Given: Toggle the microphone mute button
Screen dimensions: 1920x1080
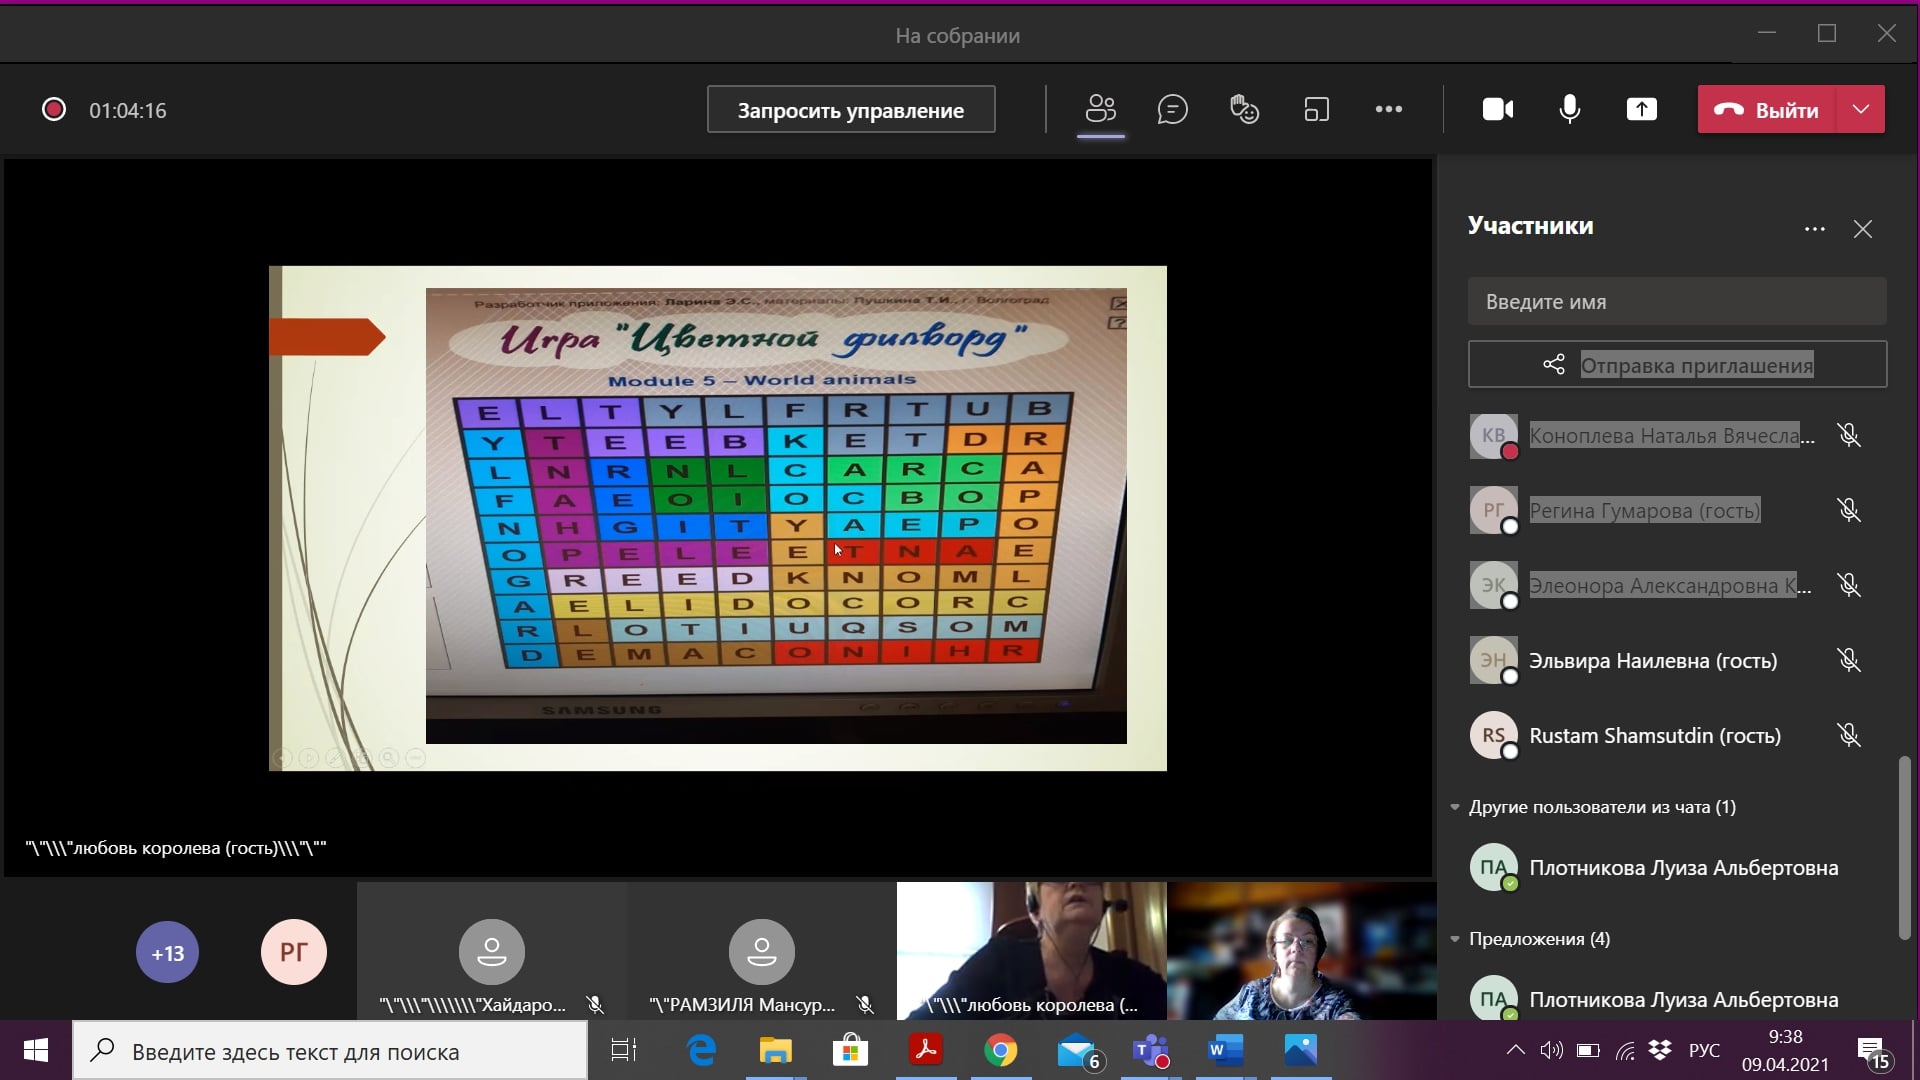Looking at the screenshot, I should [1569, 109].
